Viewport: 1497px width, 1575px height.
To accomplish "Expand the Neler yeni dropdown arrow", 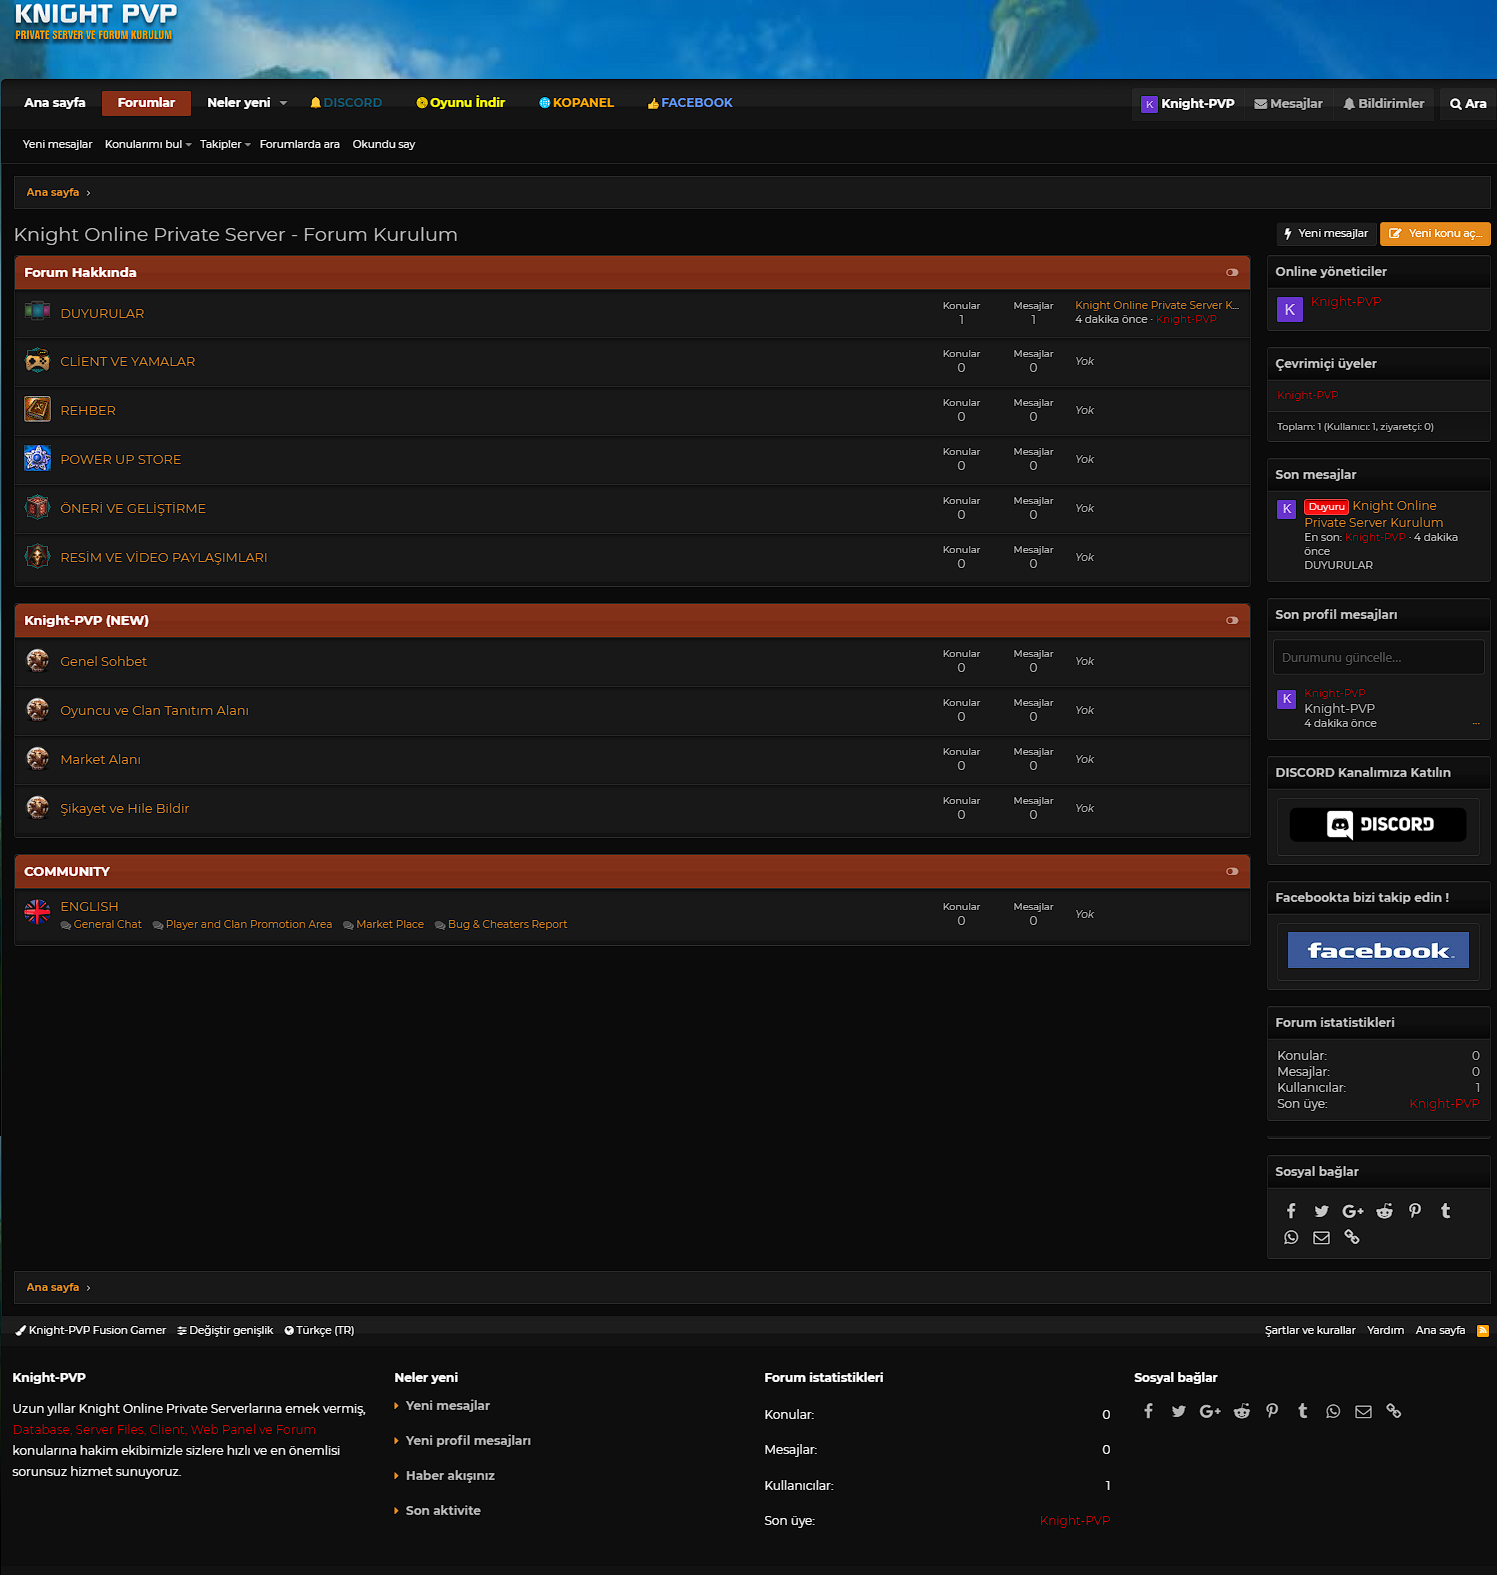I will click(x=283, y=103).
